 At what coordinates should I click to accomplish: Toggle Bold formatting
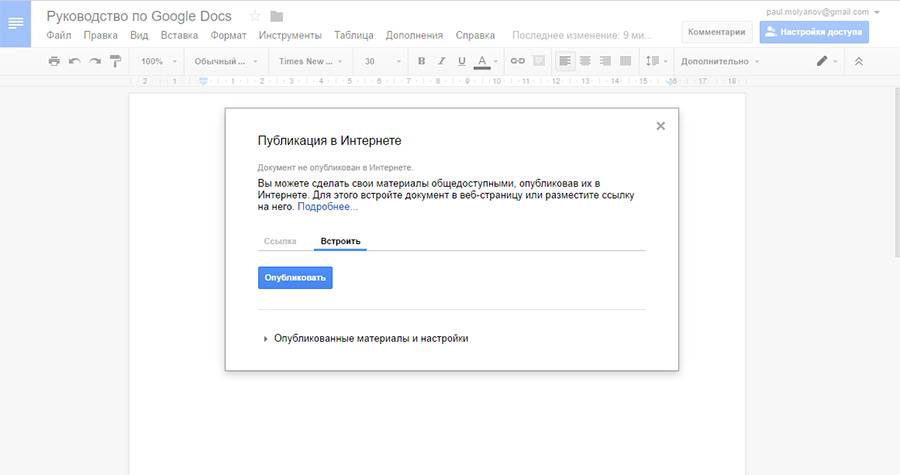tap(421, 61)
